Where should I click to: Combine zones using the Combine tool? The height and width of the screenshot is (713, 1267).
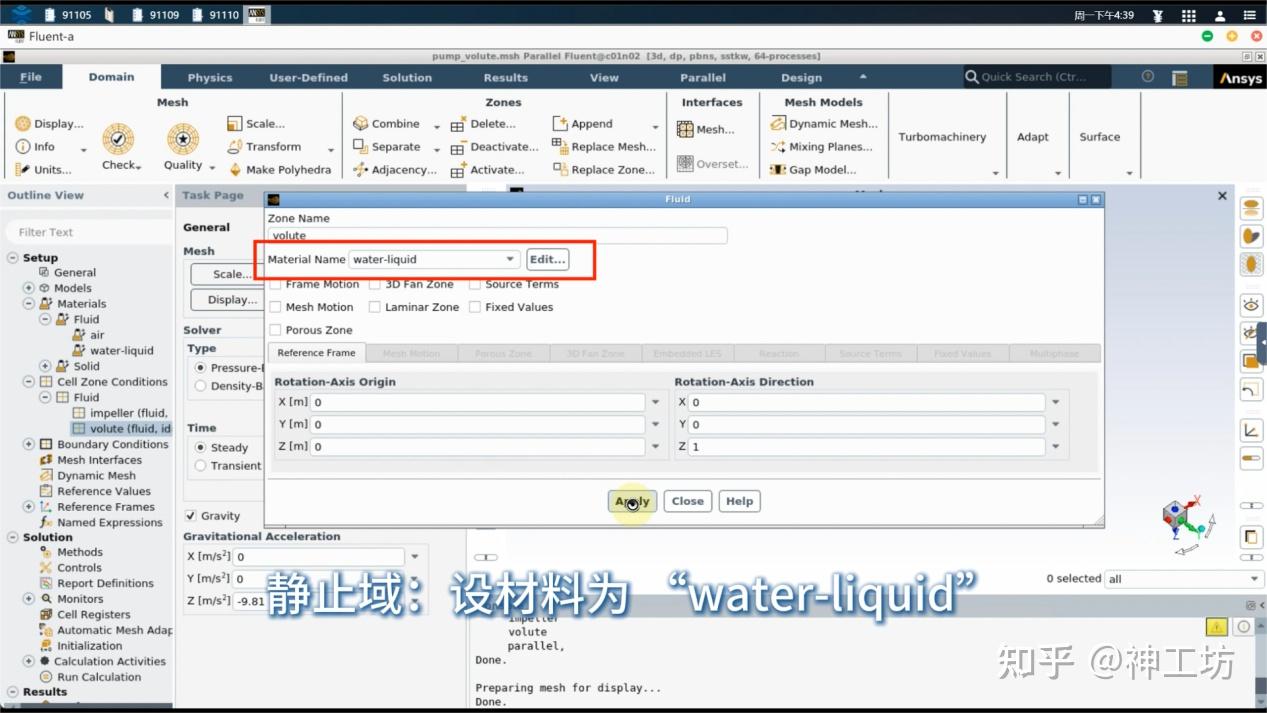tap(386, 124)
